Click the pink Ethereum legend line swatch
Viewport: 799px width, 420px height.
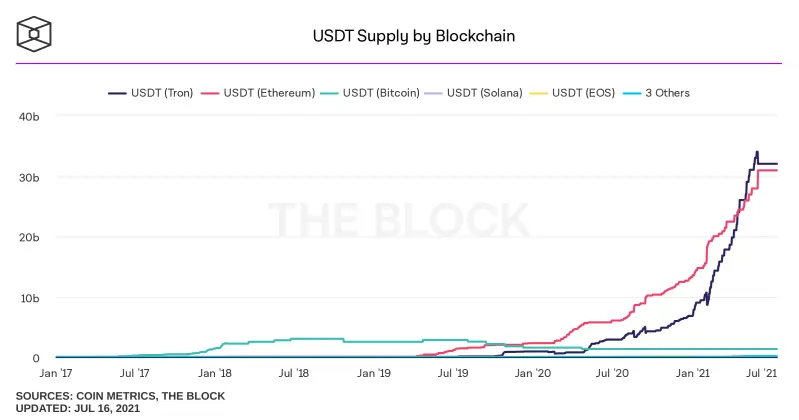coord(210,93)
